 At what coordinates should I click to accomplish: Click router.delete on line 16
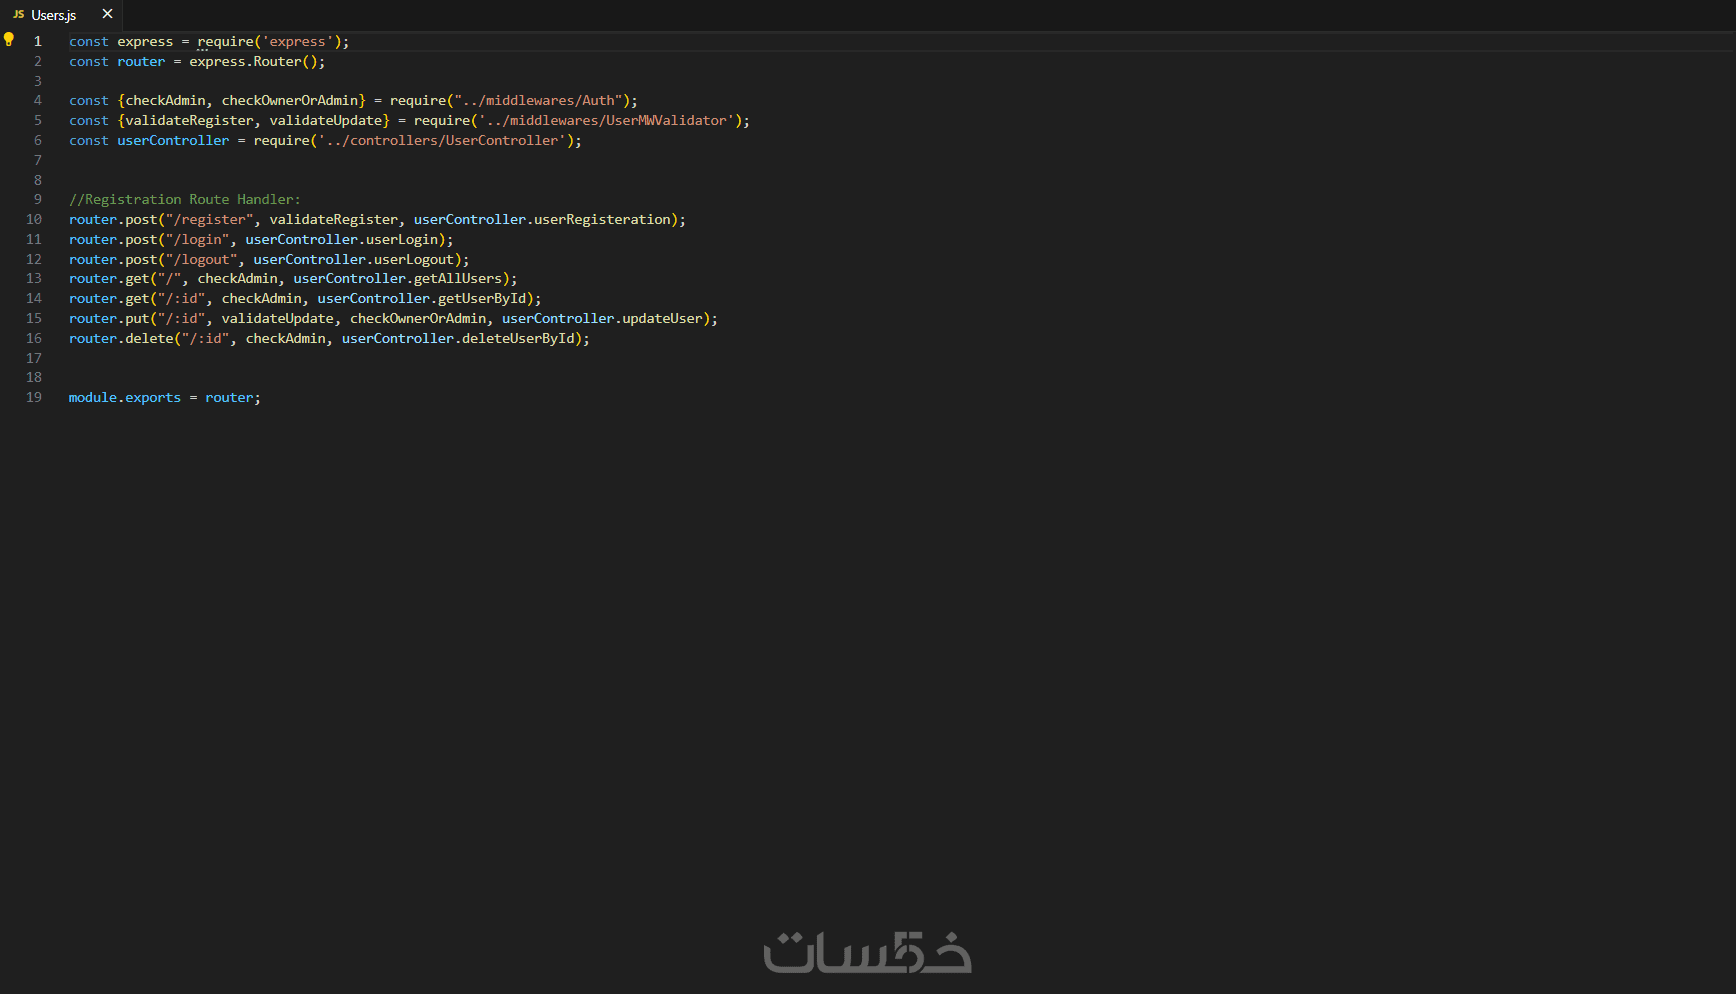[x=121, y=339]
